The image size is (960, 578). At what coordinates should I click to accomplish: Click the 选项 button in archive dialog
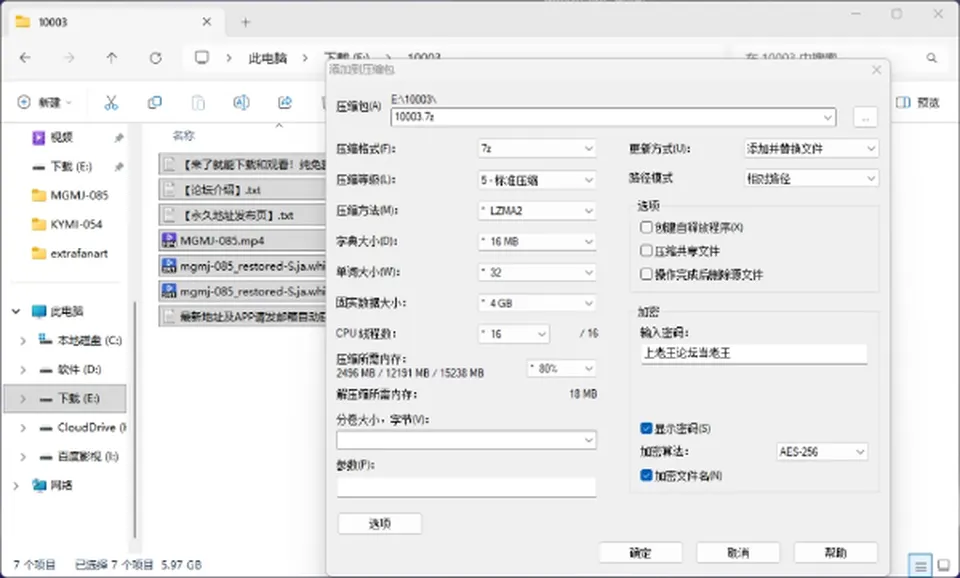tap(380, 524)
